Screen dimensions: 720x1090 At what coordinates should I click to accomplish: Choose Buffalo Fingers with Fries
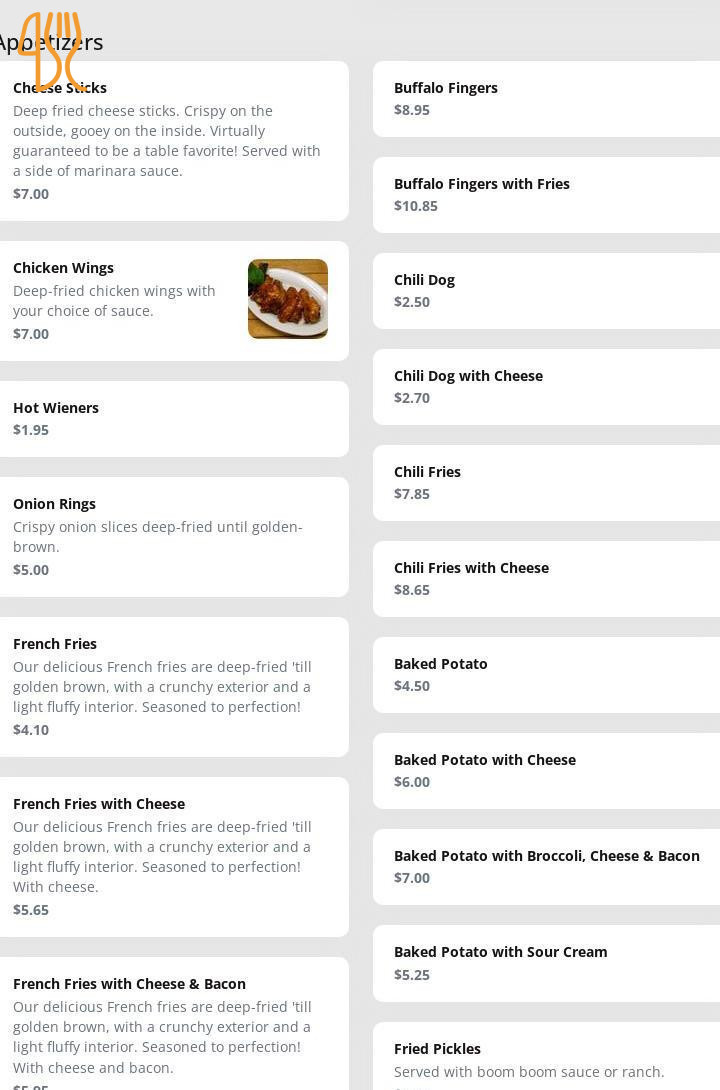pyautogui.click(x=546, y=195)
